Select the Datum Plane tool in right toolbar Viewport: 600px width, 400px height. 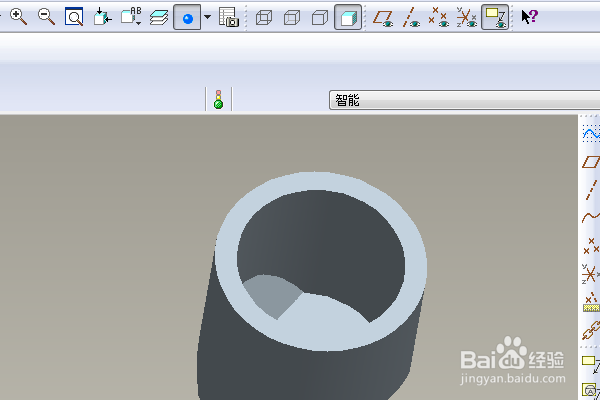coord(591,162)
